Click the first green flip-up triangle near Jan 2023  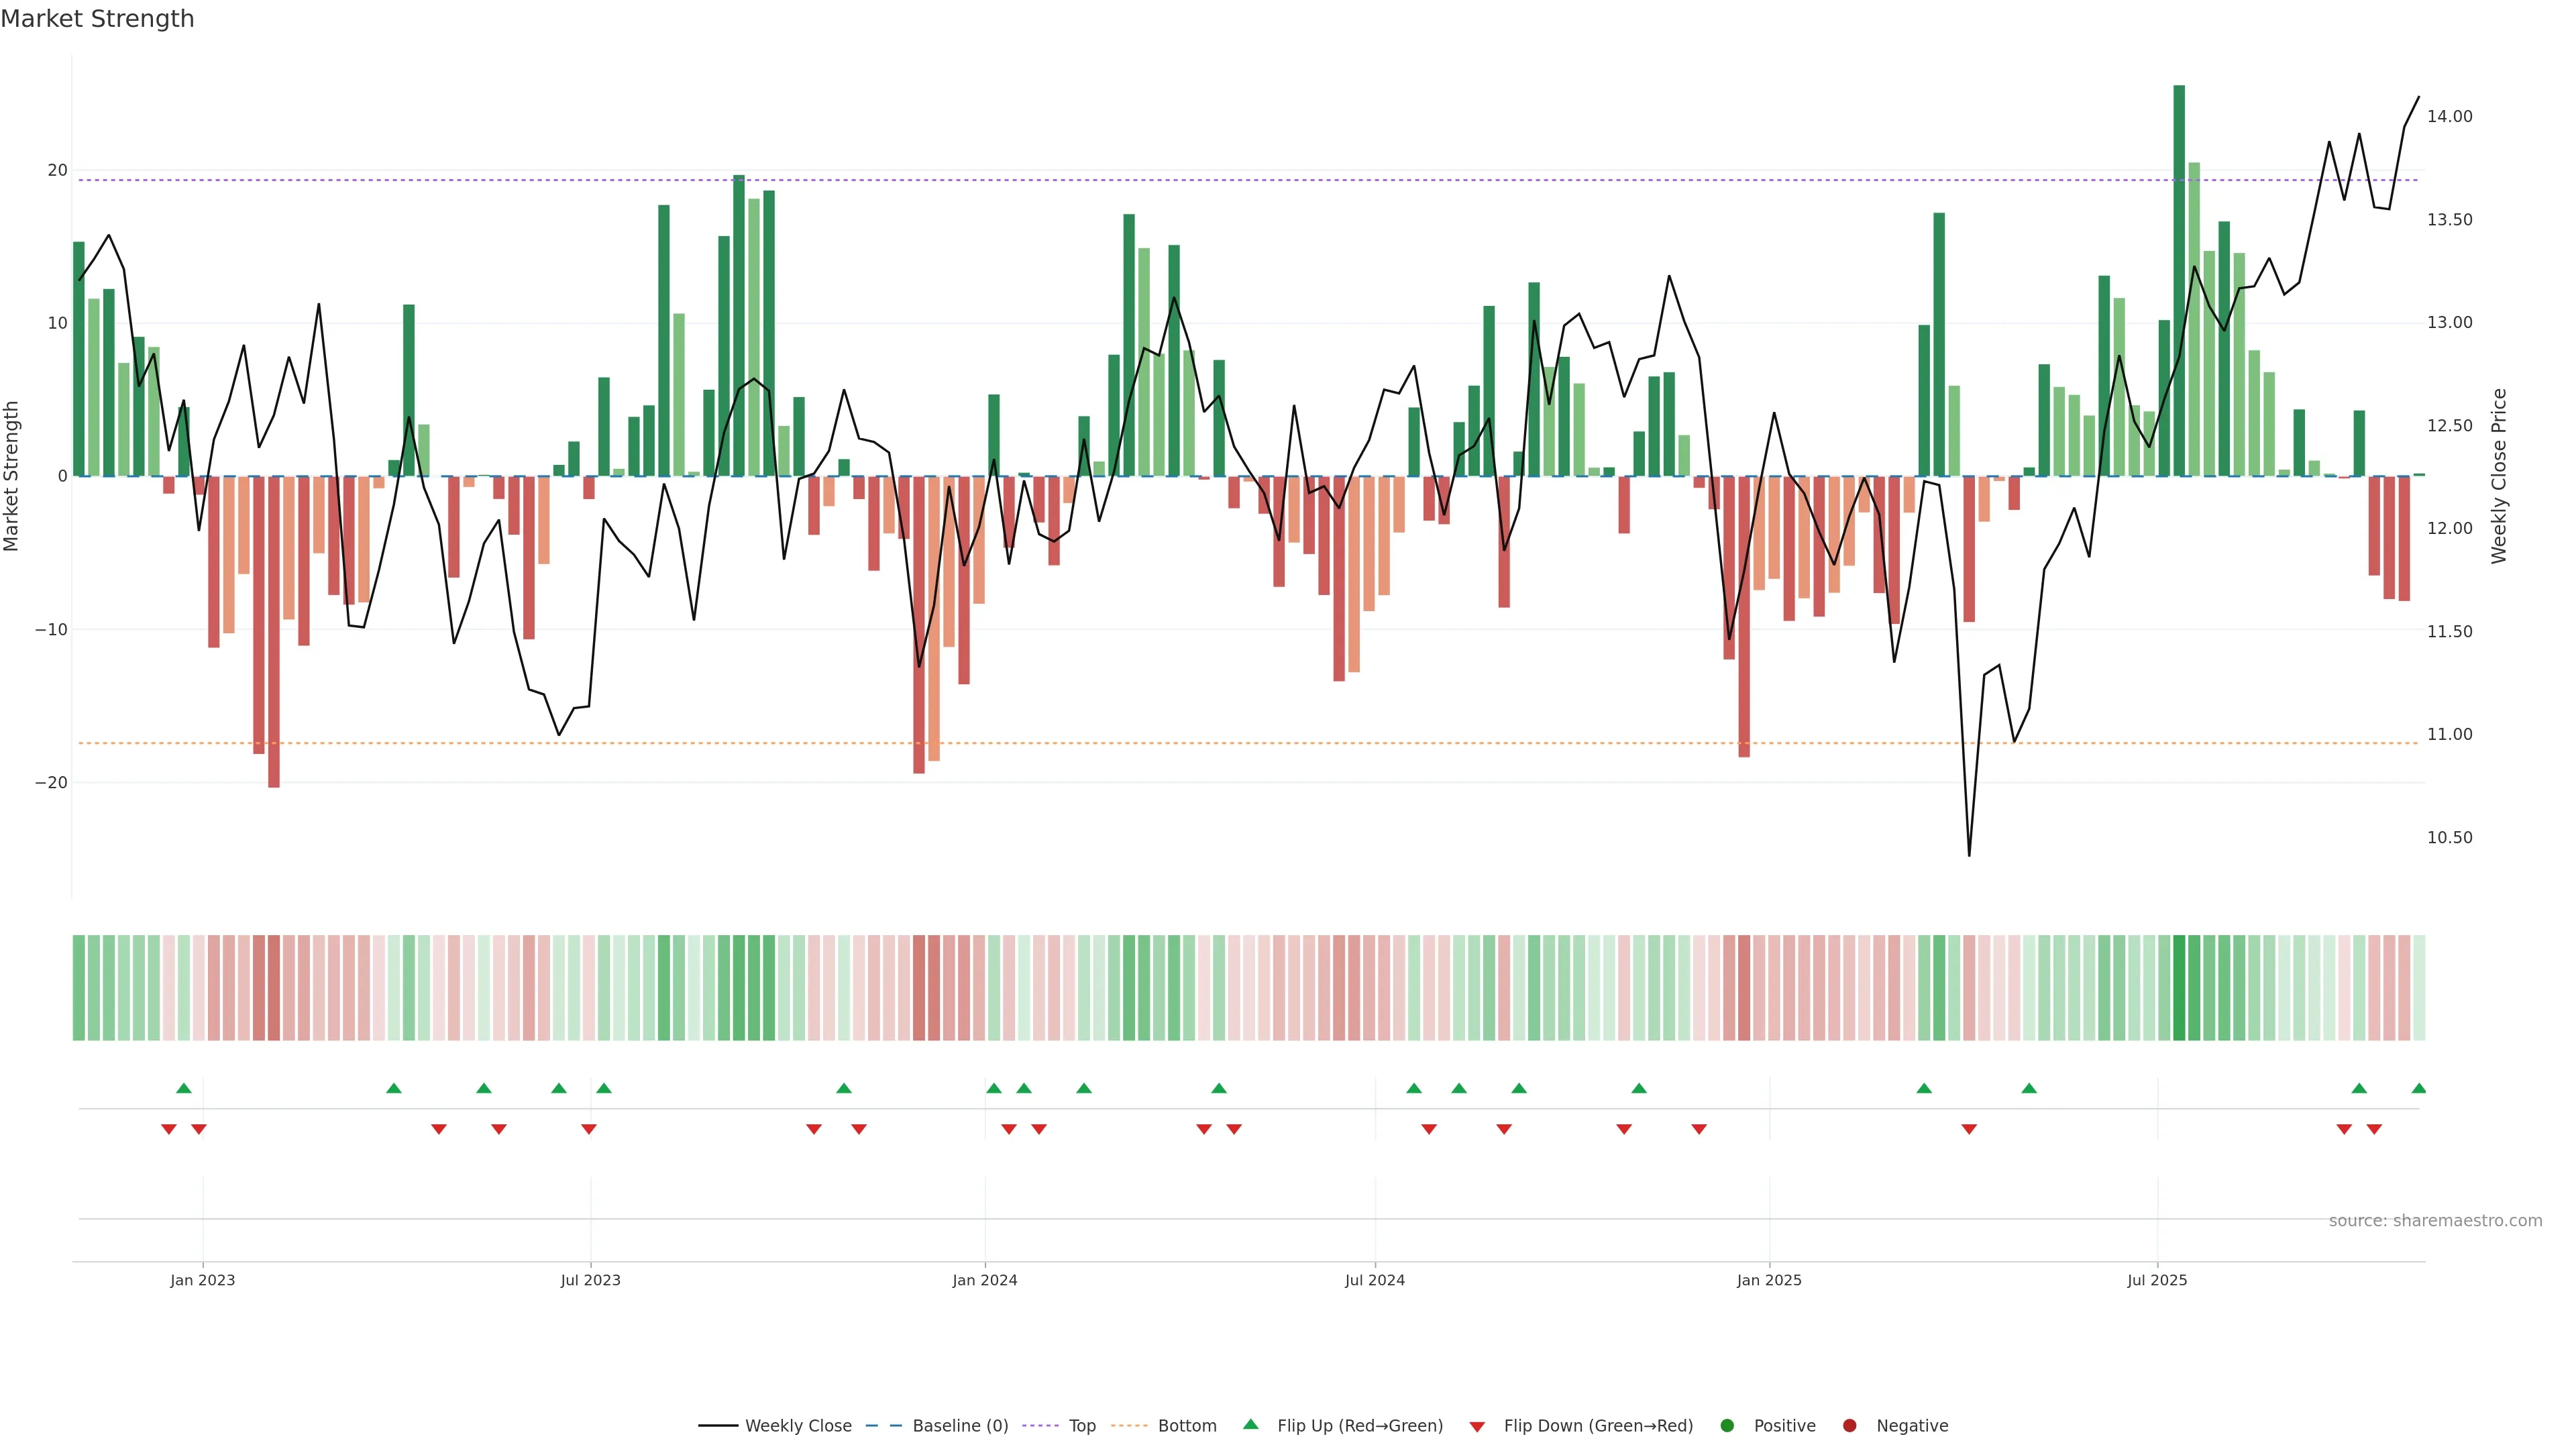[x=183, y=1088]
